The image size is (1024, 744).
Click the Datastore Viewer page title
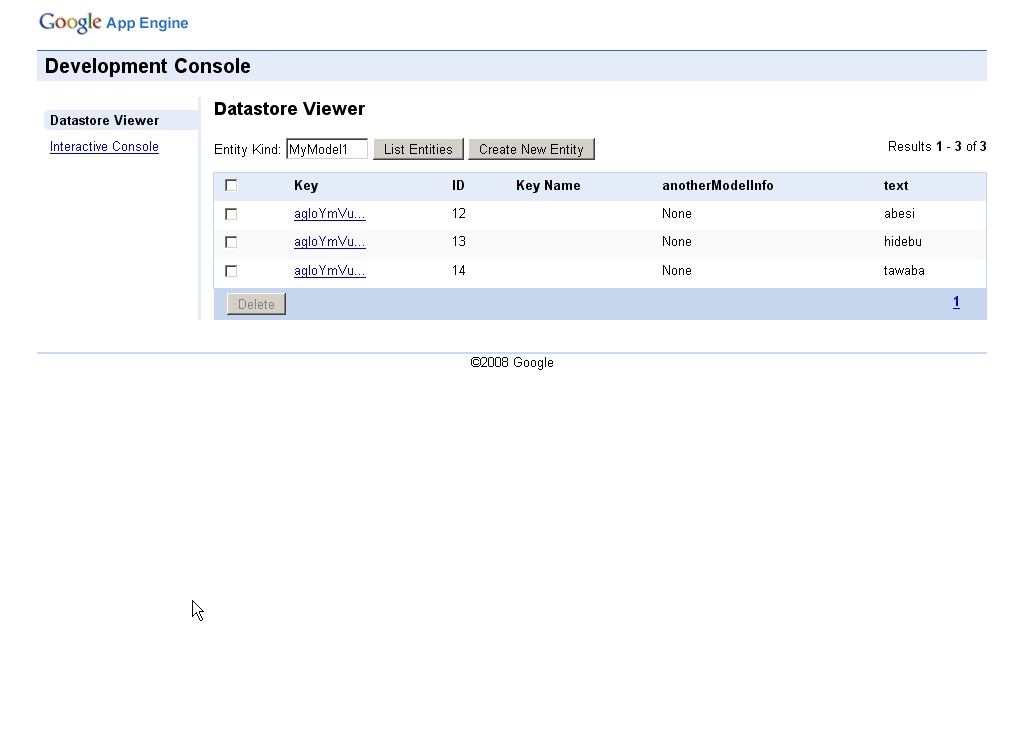click(289, 108)
